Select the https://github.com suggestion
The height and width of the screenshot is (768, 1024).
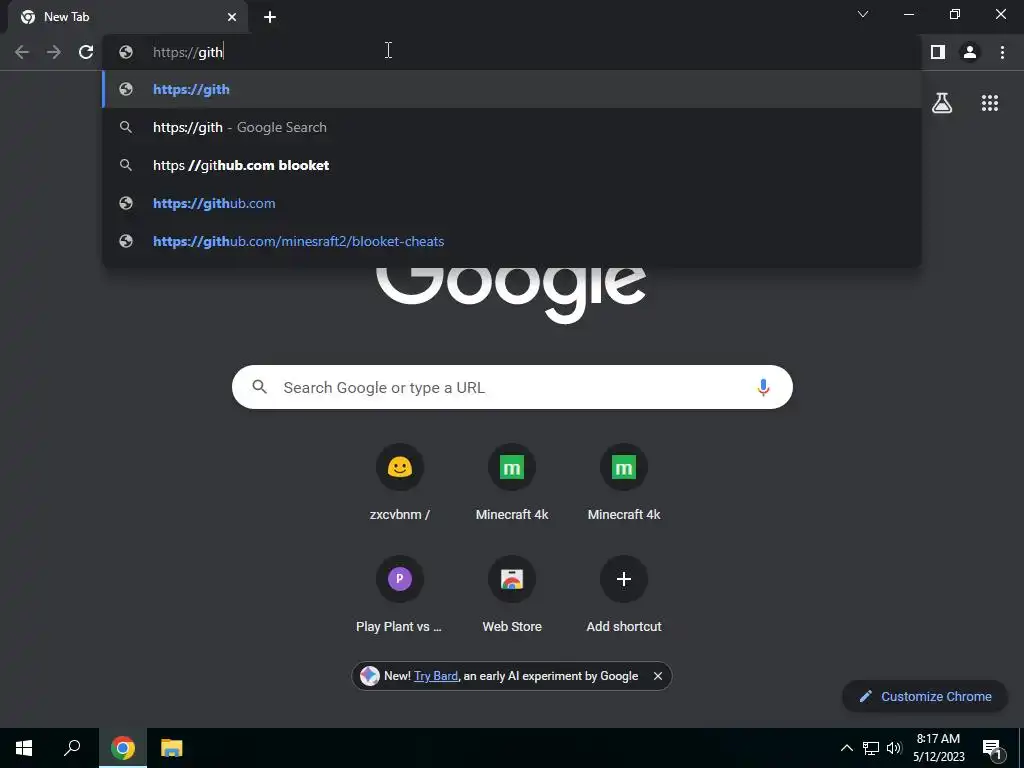512,203
